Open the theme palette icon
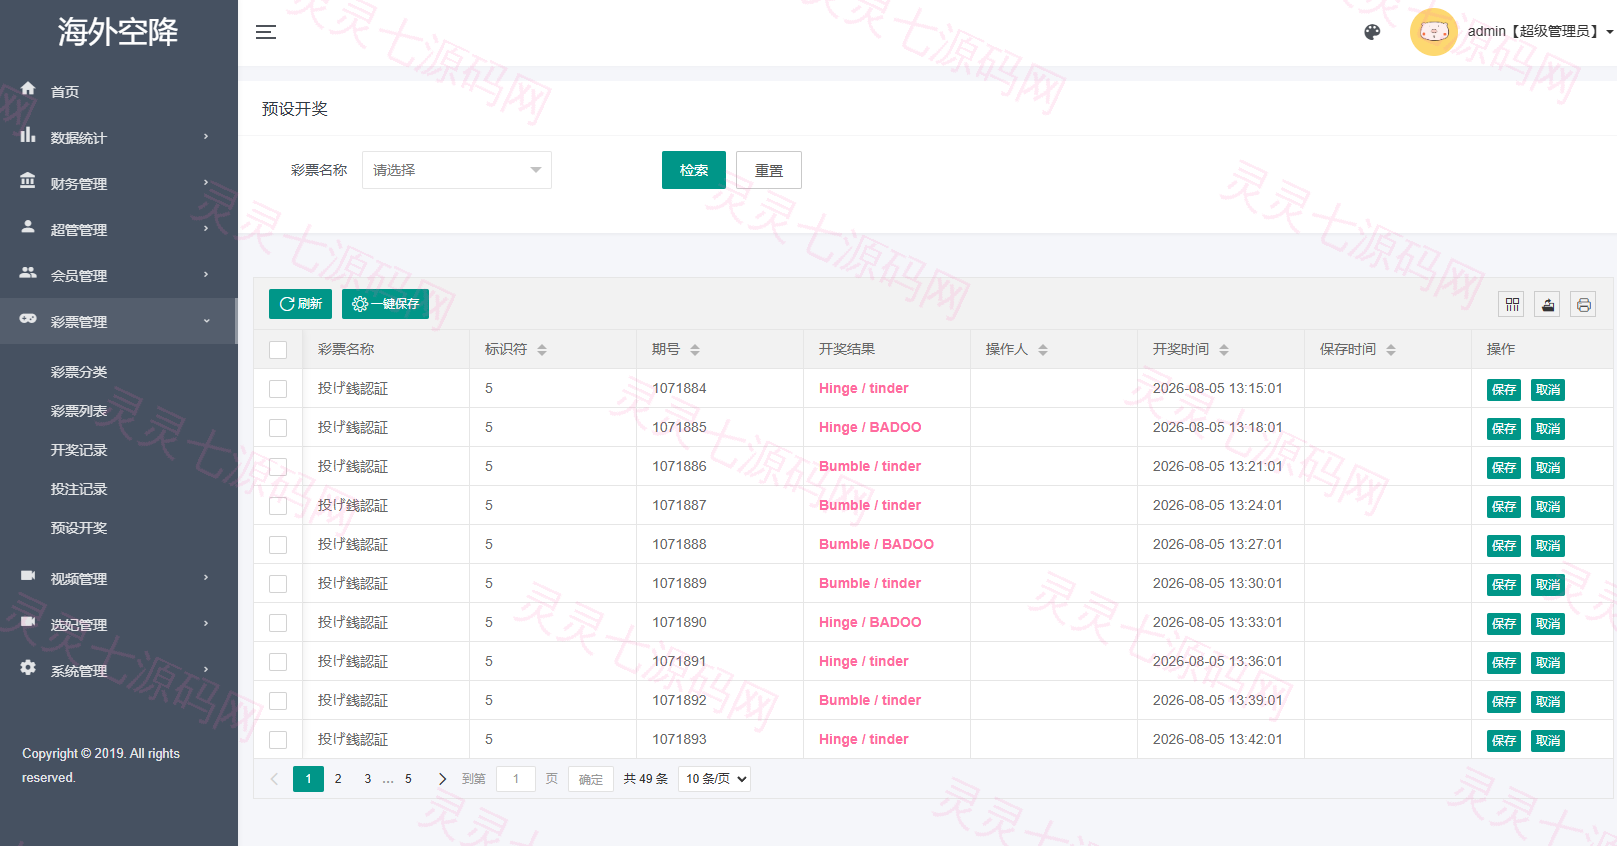This screenshot has height=846, width=1617. click(1372, 32)
